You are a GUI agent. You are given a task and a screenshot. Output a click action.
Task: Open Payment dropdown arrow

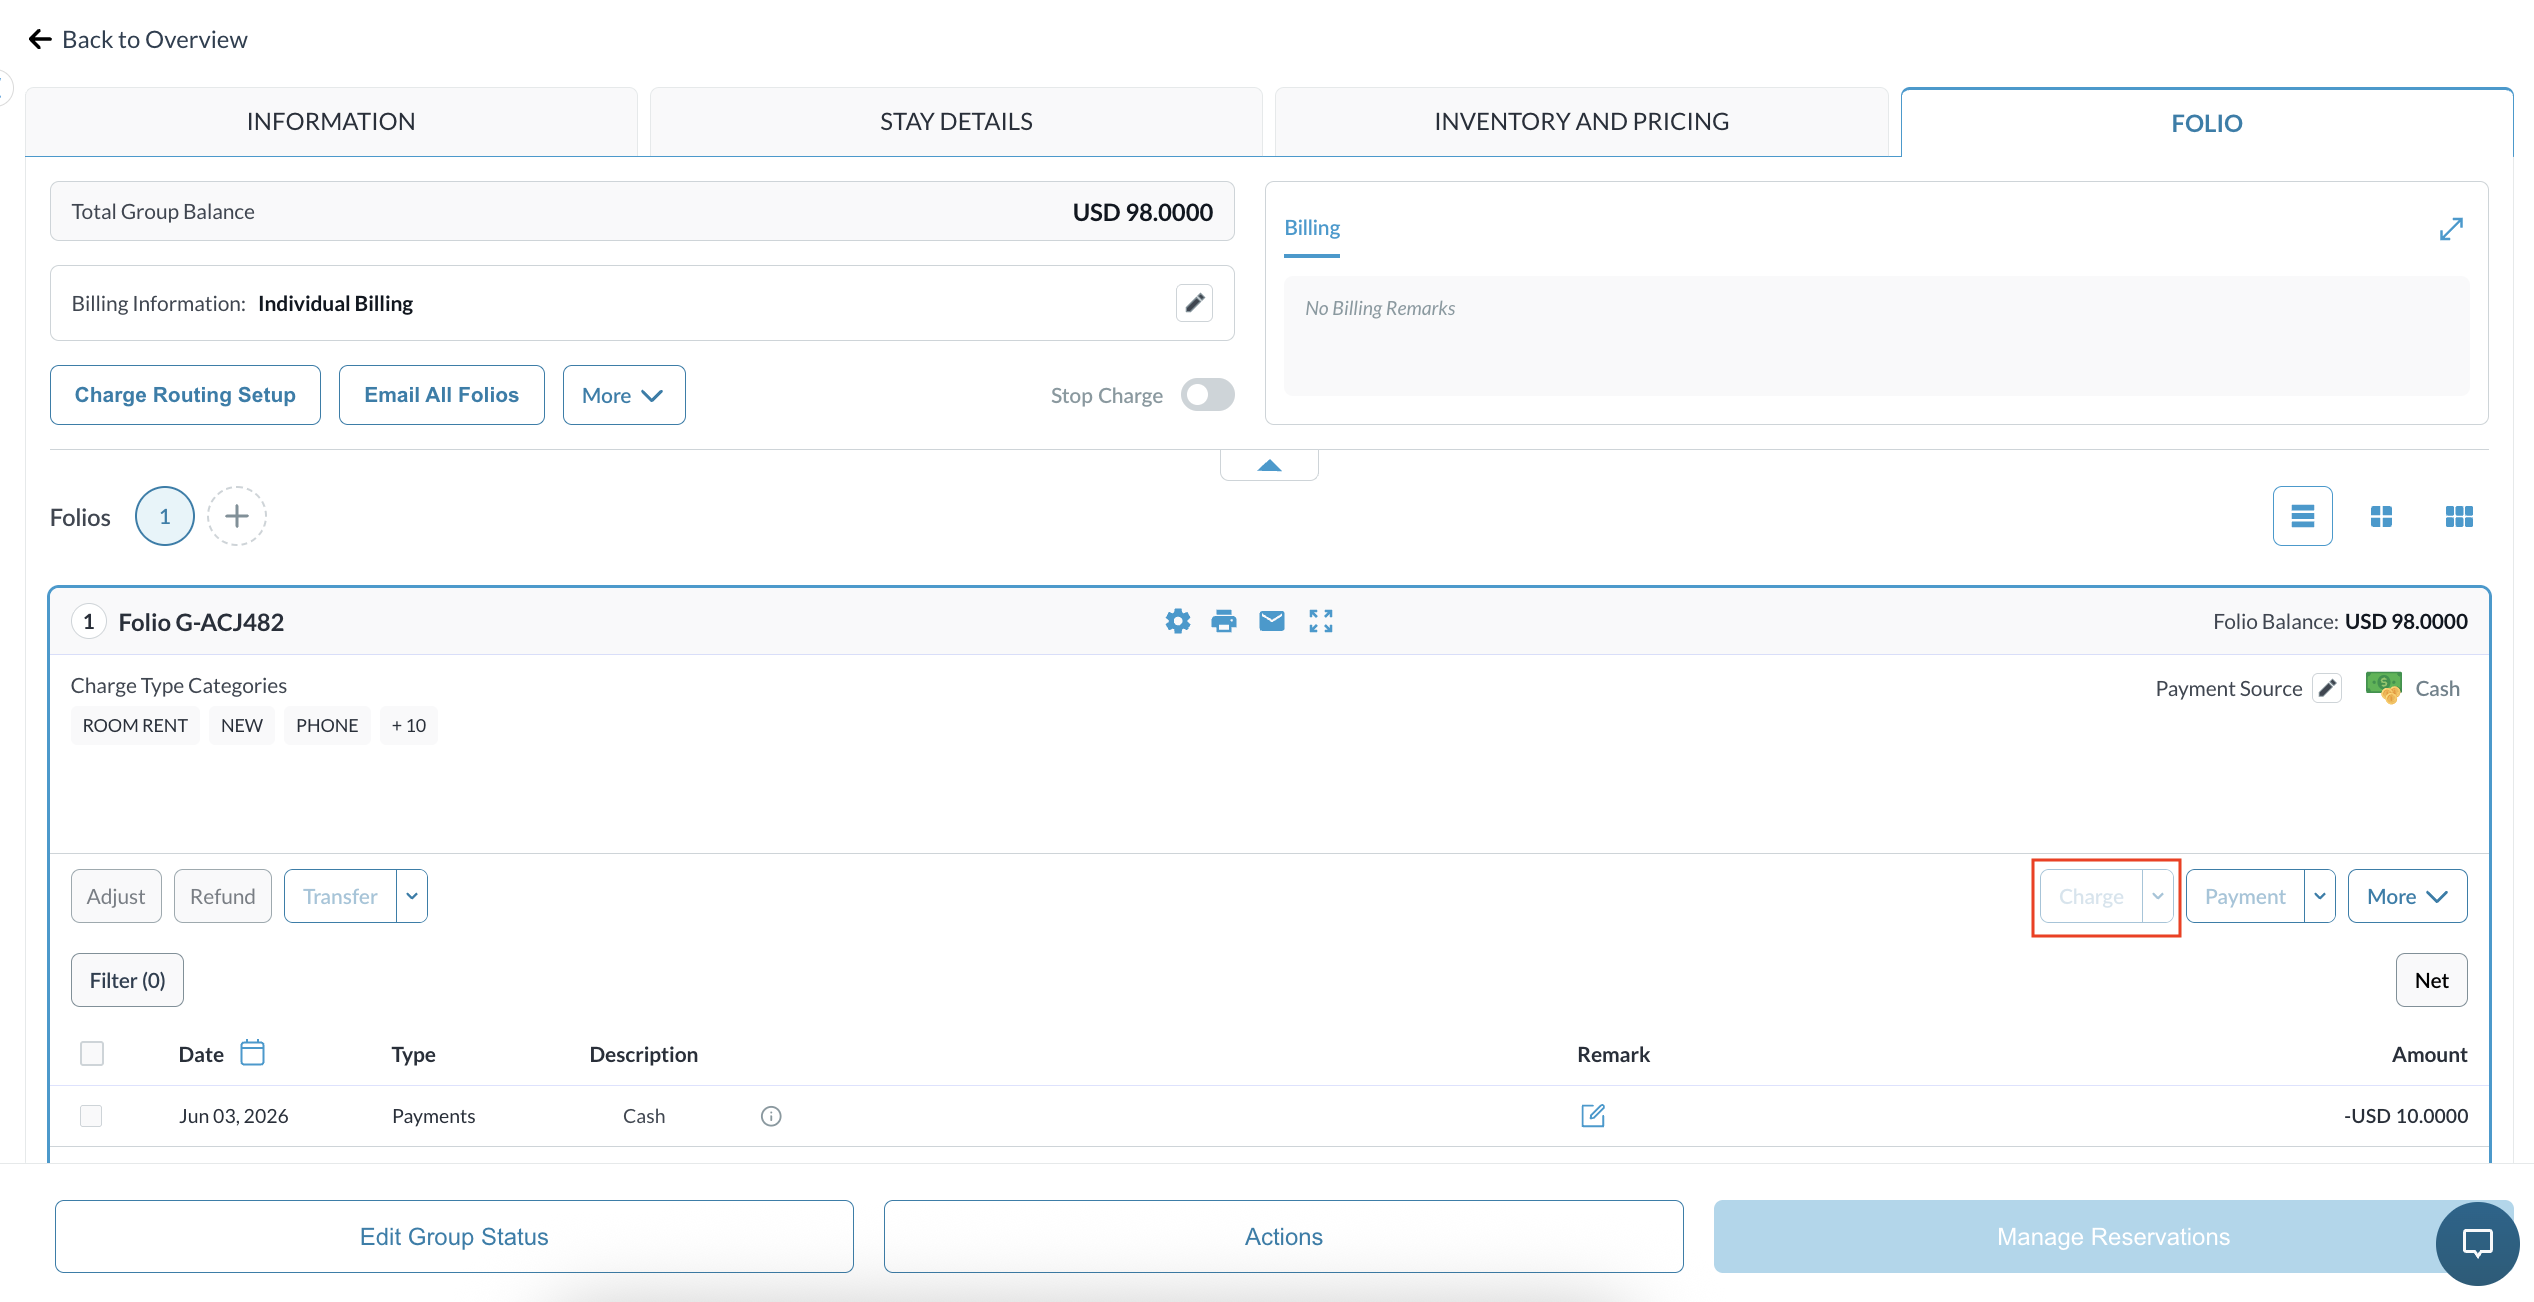pyautogui.click(x=2320, y=896)
